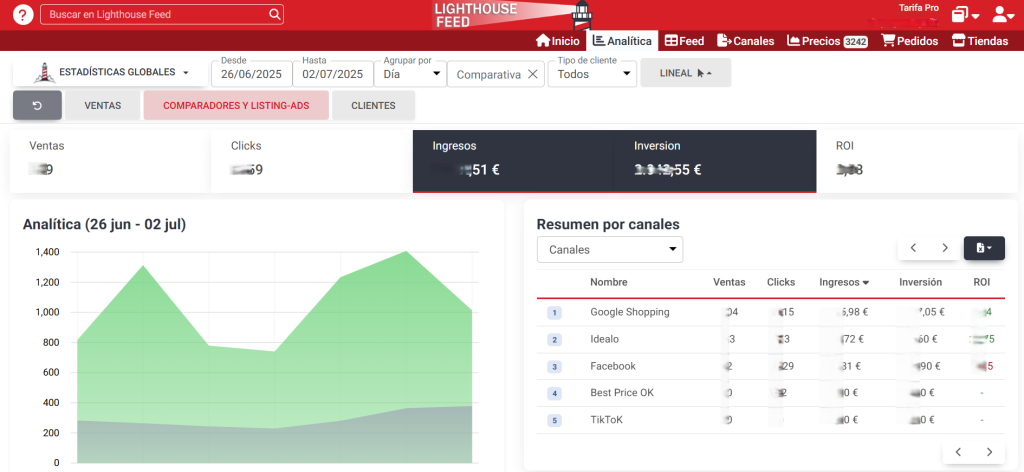Toggle the Clicks metric card

312,161
